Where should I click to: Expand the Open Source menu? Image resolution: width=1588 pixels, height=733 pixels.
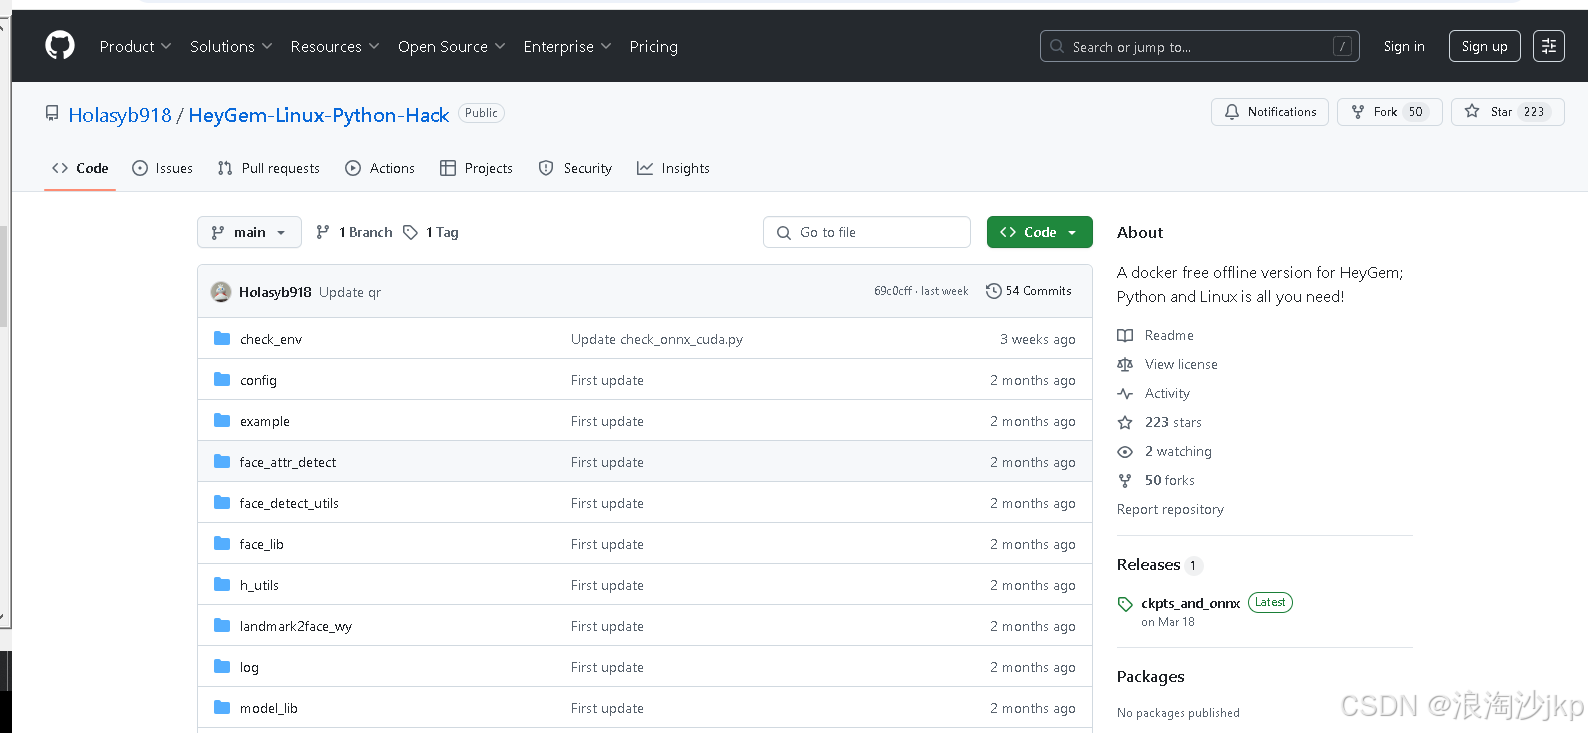[452, 46]
